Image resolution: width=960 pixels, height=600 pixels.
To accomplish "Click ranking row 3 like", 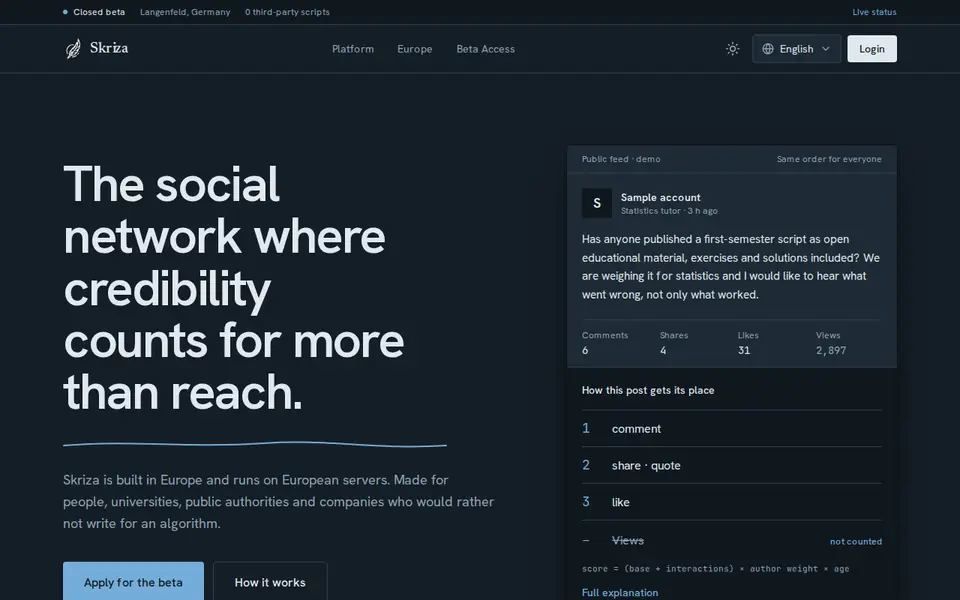I will 732,502.
